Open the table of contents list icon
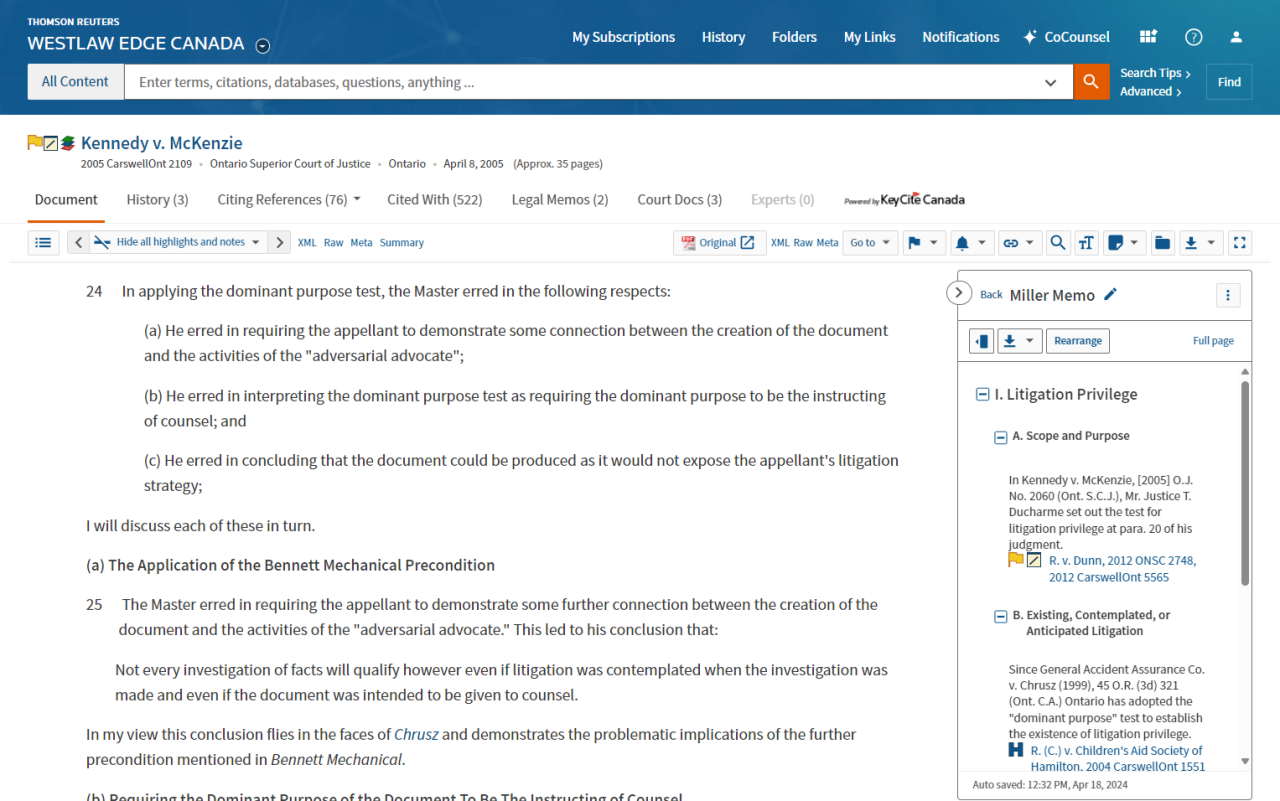 pos(43,242)
